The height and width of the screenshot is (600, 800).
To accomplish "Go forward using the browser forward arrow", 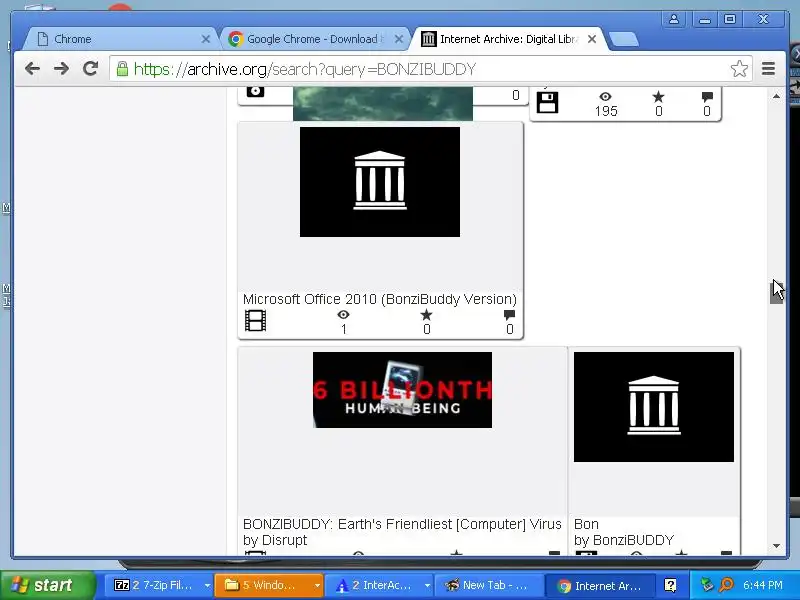I will [x=61, y=68].
